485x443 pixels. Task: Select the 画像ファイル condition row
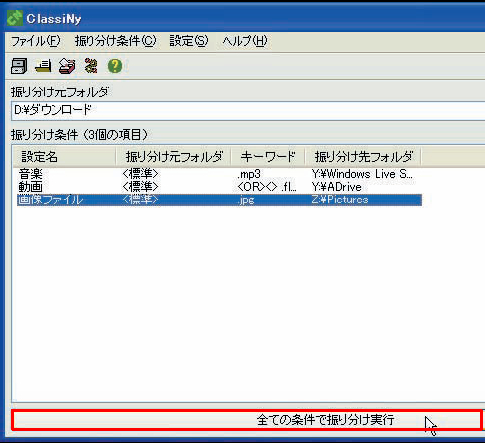coord(219,200)
